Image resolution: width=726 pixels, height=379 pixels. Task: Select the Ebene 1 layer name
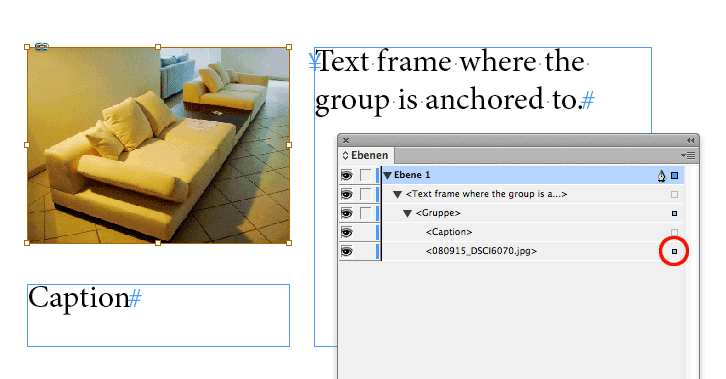click(412, 175)
